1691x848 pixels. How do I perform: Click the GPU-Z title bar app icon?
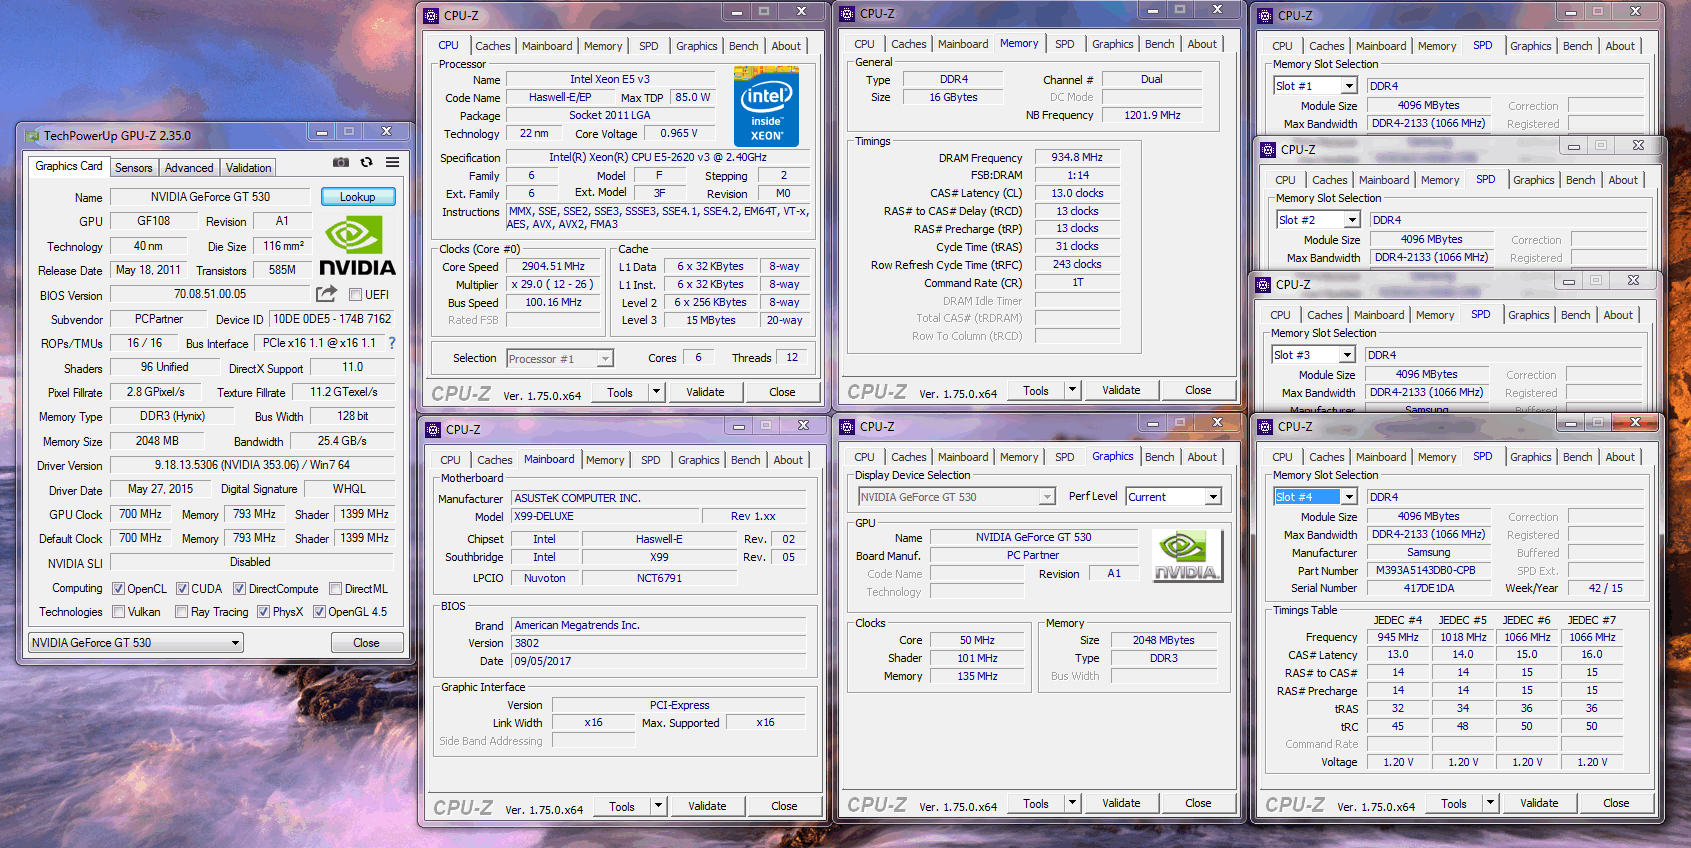[x=32, y=136]
